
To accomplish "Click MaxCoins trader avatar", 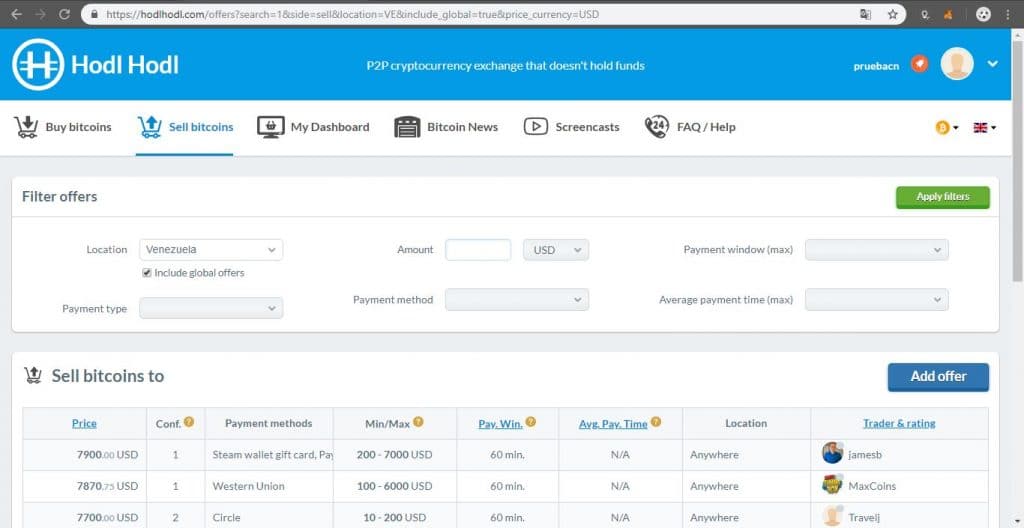I will click(x=833, y=485).
